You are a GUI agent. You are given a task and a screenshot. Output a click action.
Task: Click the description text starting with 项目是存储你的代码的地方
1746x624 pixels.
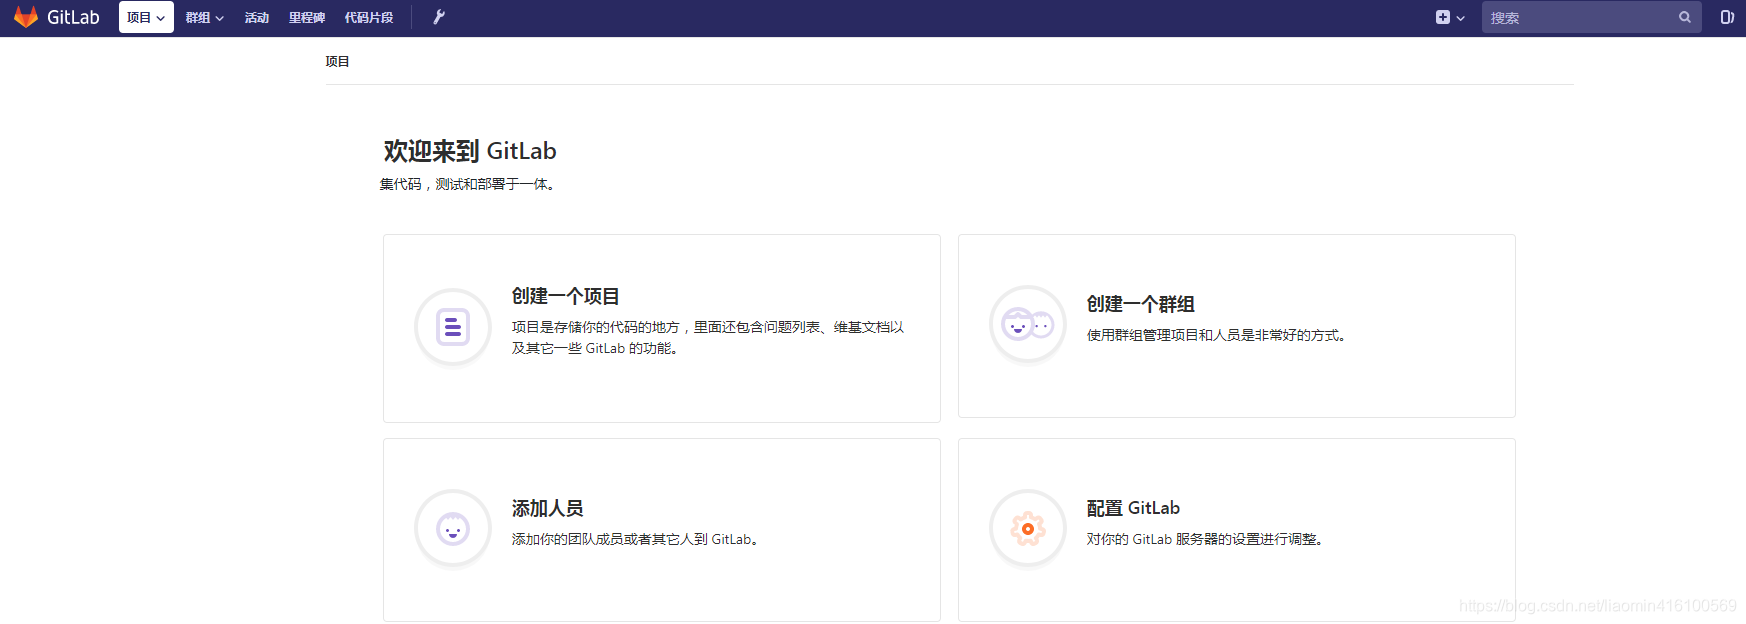[x=708, y=337]
